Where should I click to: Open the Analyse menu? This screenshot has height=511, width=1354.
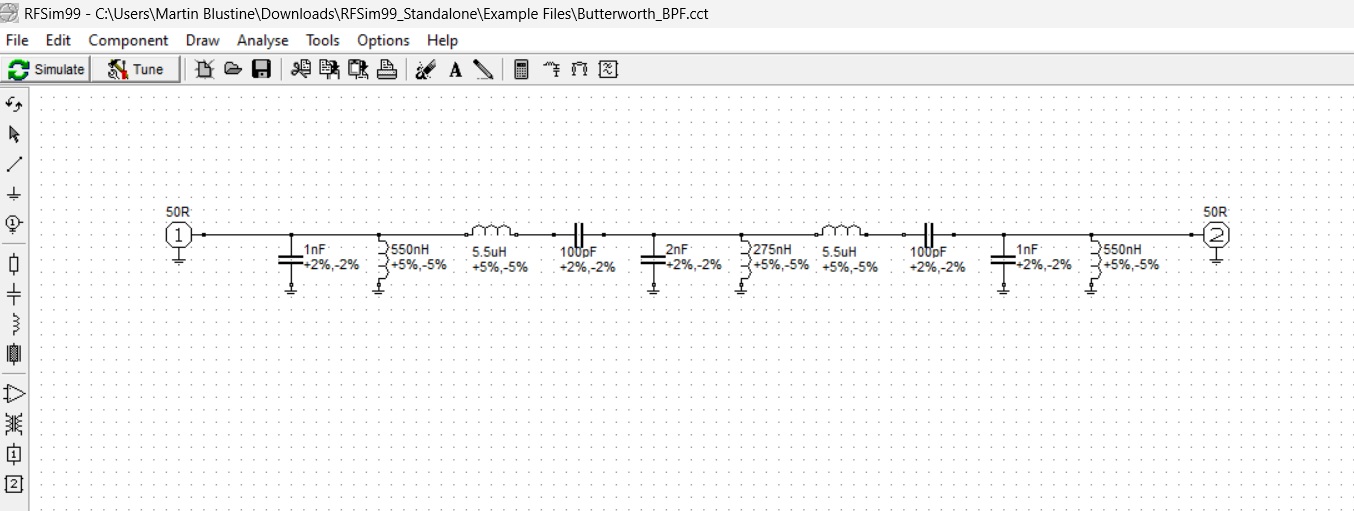coord(262,40)
